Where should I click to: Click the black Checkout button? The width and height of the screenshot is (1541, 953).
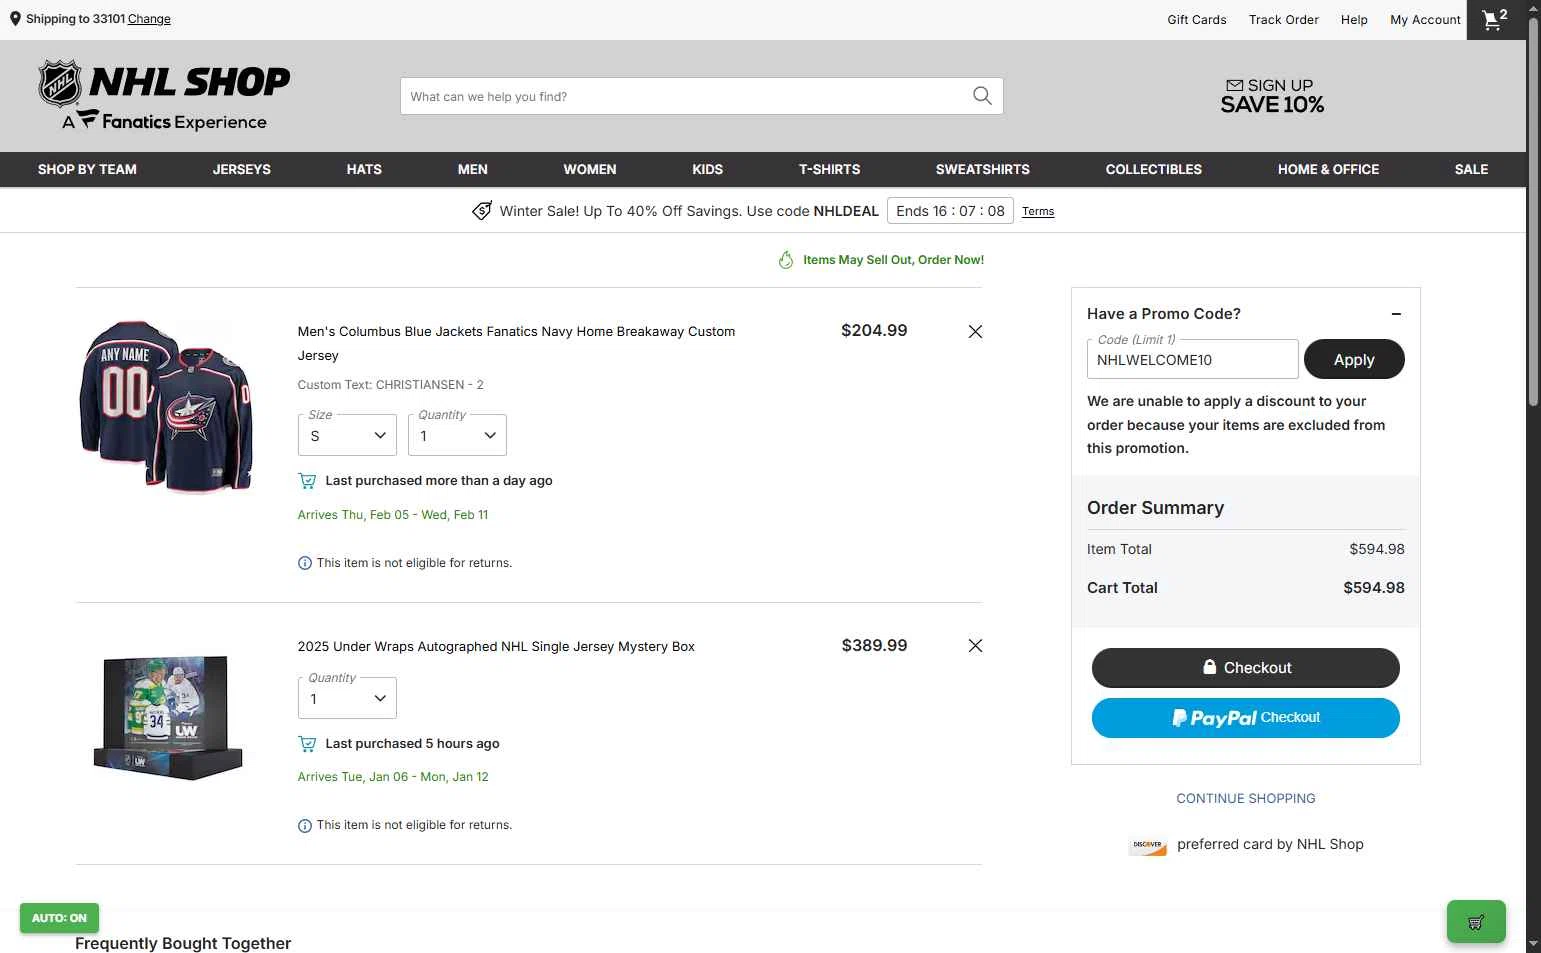pyautogui.click(x=1246, y=668)
